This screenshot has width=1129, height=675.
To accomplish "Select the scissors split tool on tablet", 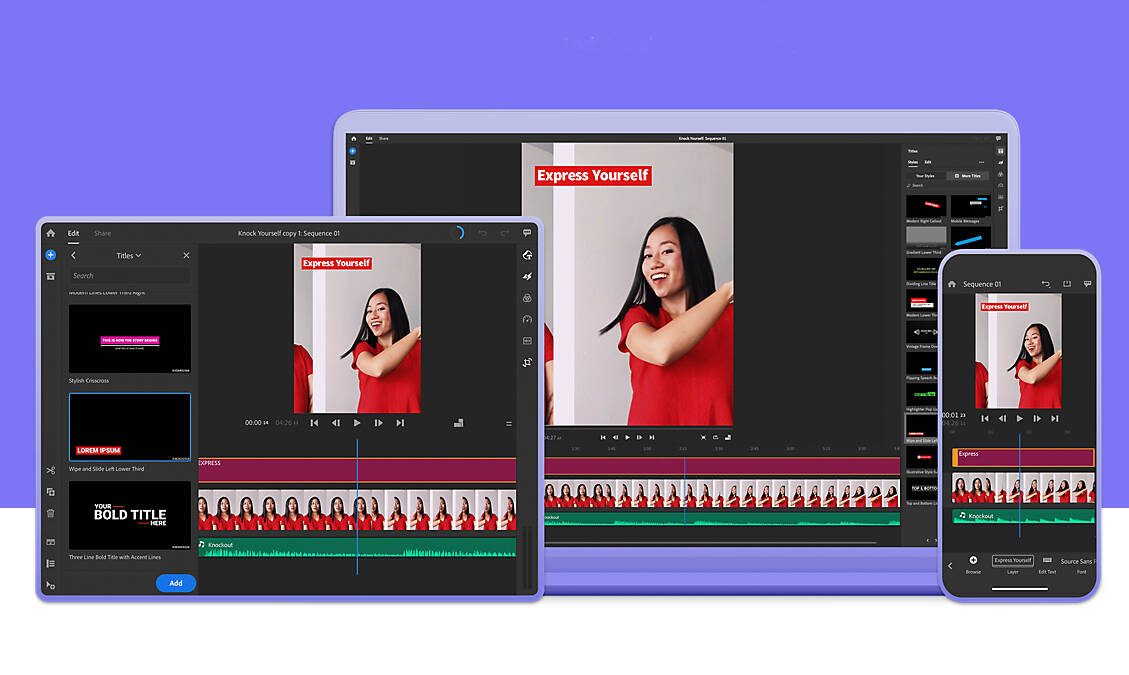I will (50, 470).
